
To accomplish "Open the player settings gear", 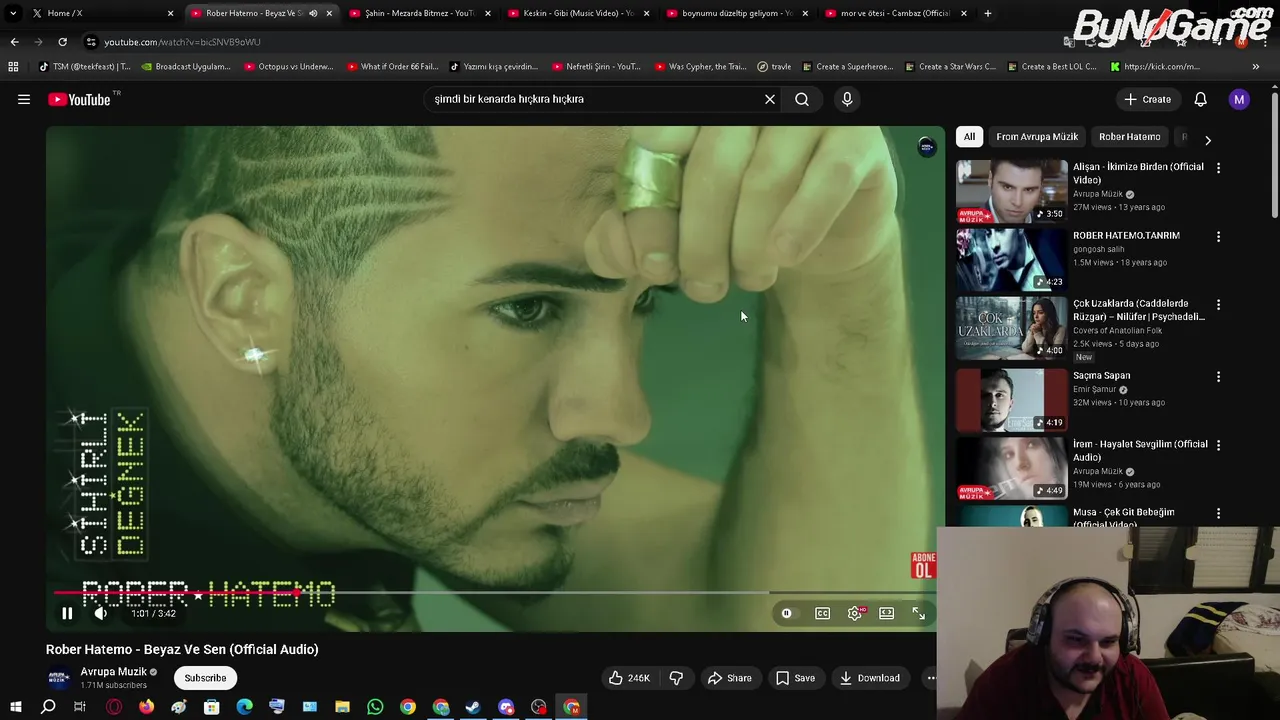I will 854,613.
